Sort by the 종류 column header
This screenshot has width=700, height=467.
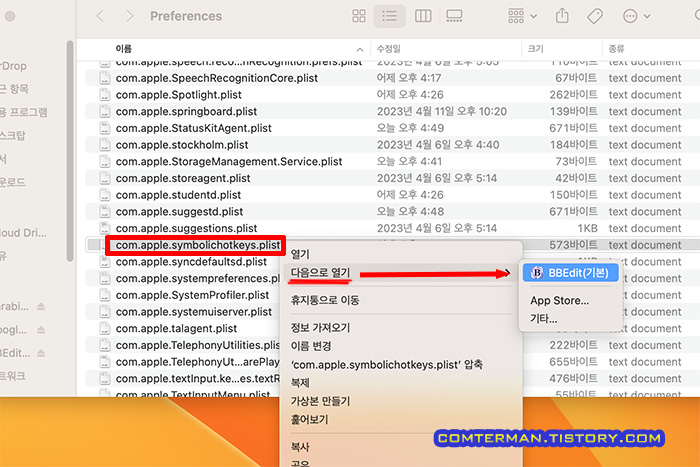tap(617, 49)
